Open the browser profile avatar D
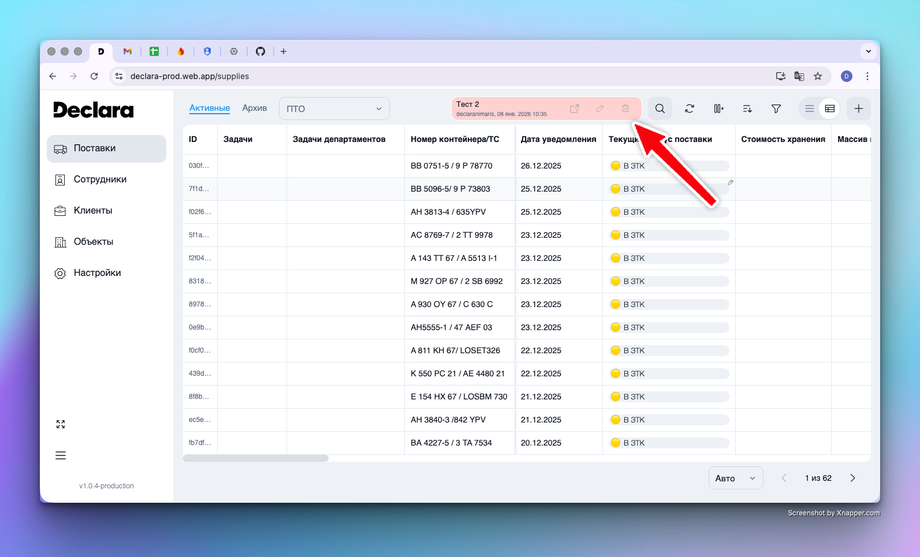920x557 pixels. tap(846, 76)
